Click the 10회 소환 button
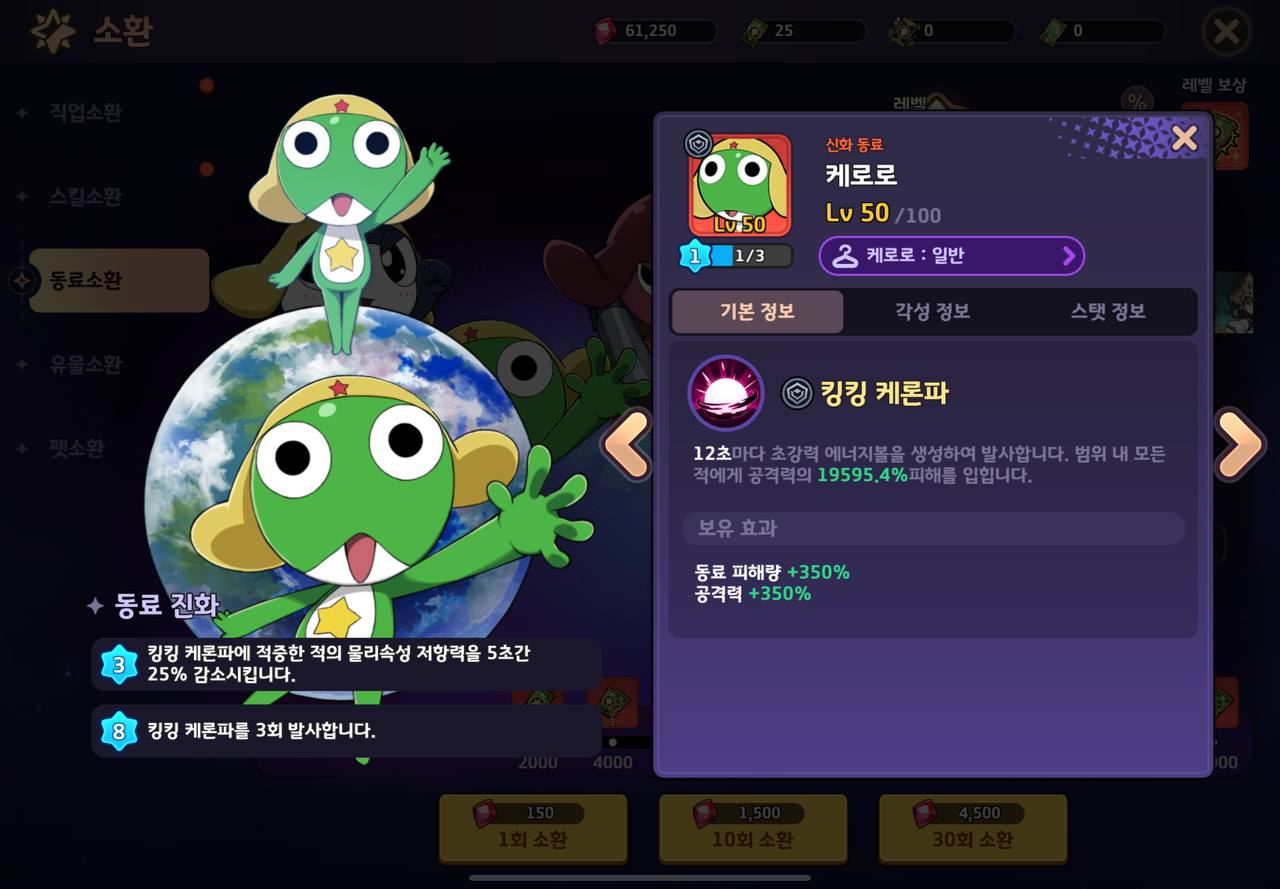 [x=752, y=828]
